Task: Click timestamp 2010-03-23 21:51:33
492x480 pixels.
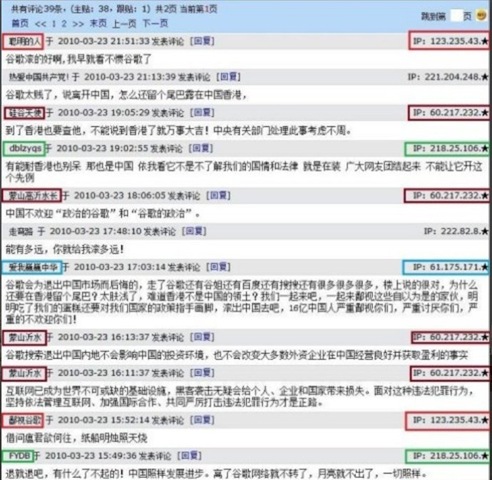Action: pos(104,41)
